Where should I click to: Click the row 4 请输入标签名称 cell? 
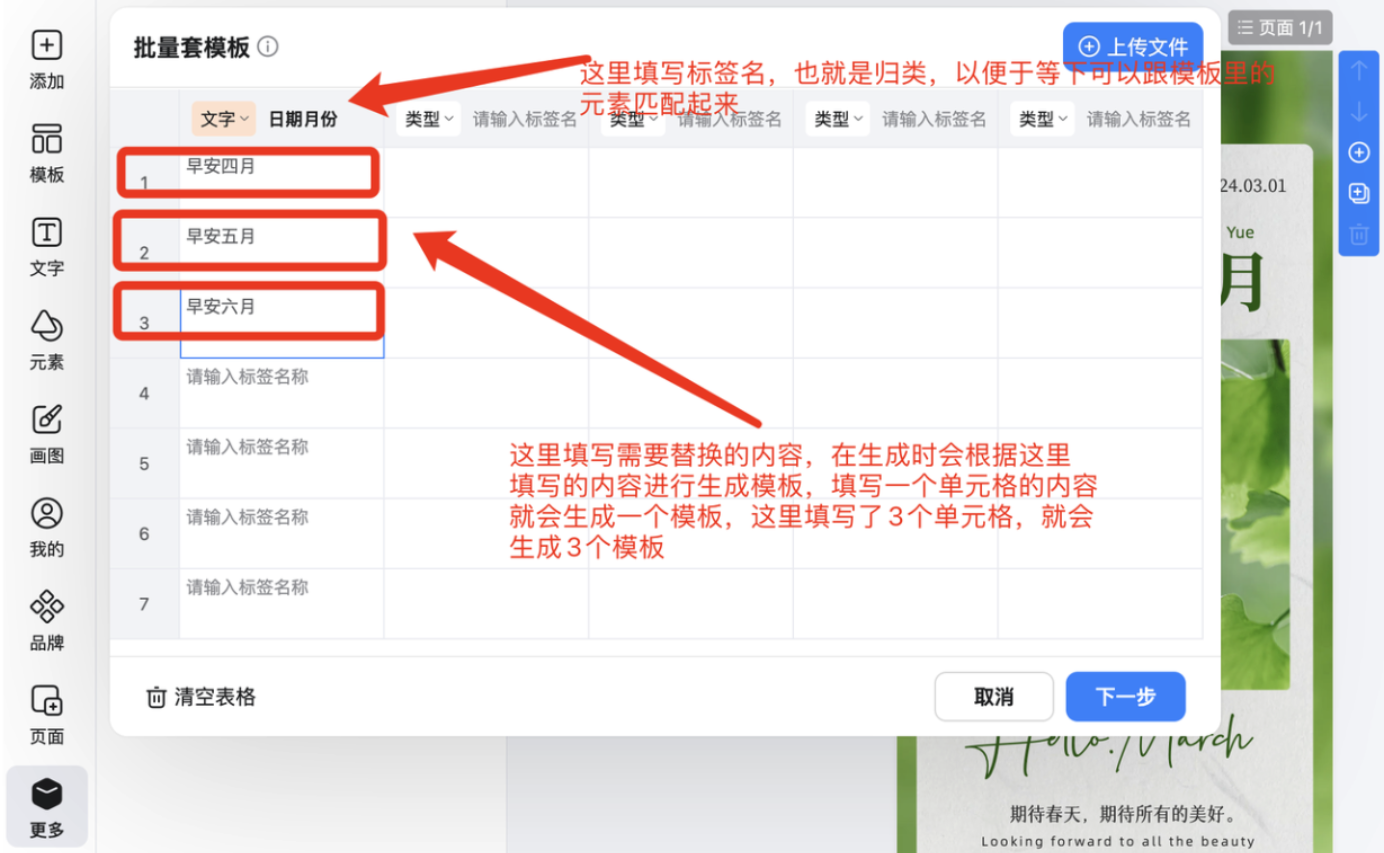point(281,392)
